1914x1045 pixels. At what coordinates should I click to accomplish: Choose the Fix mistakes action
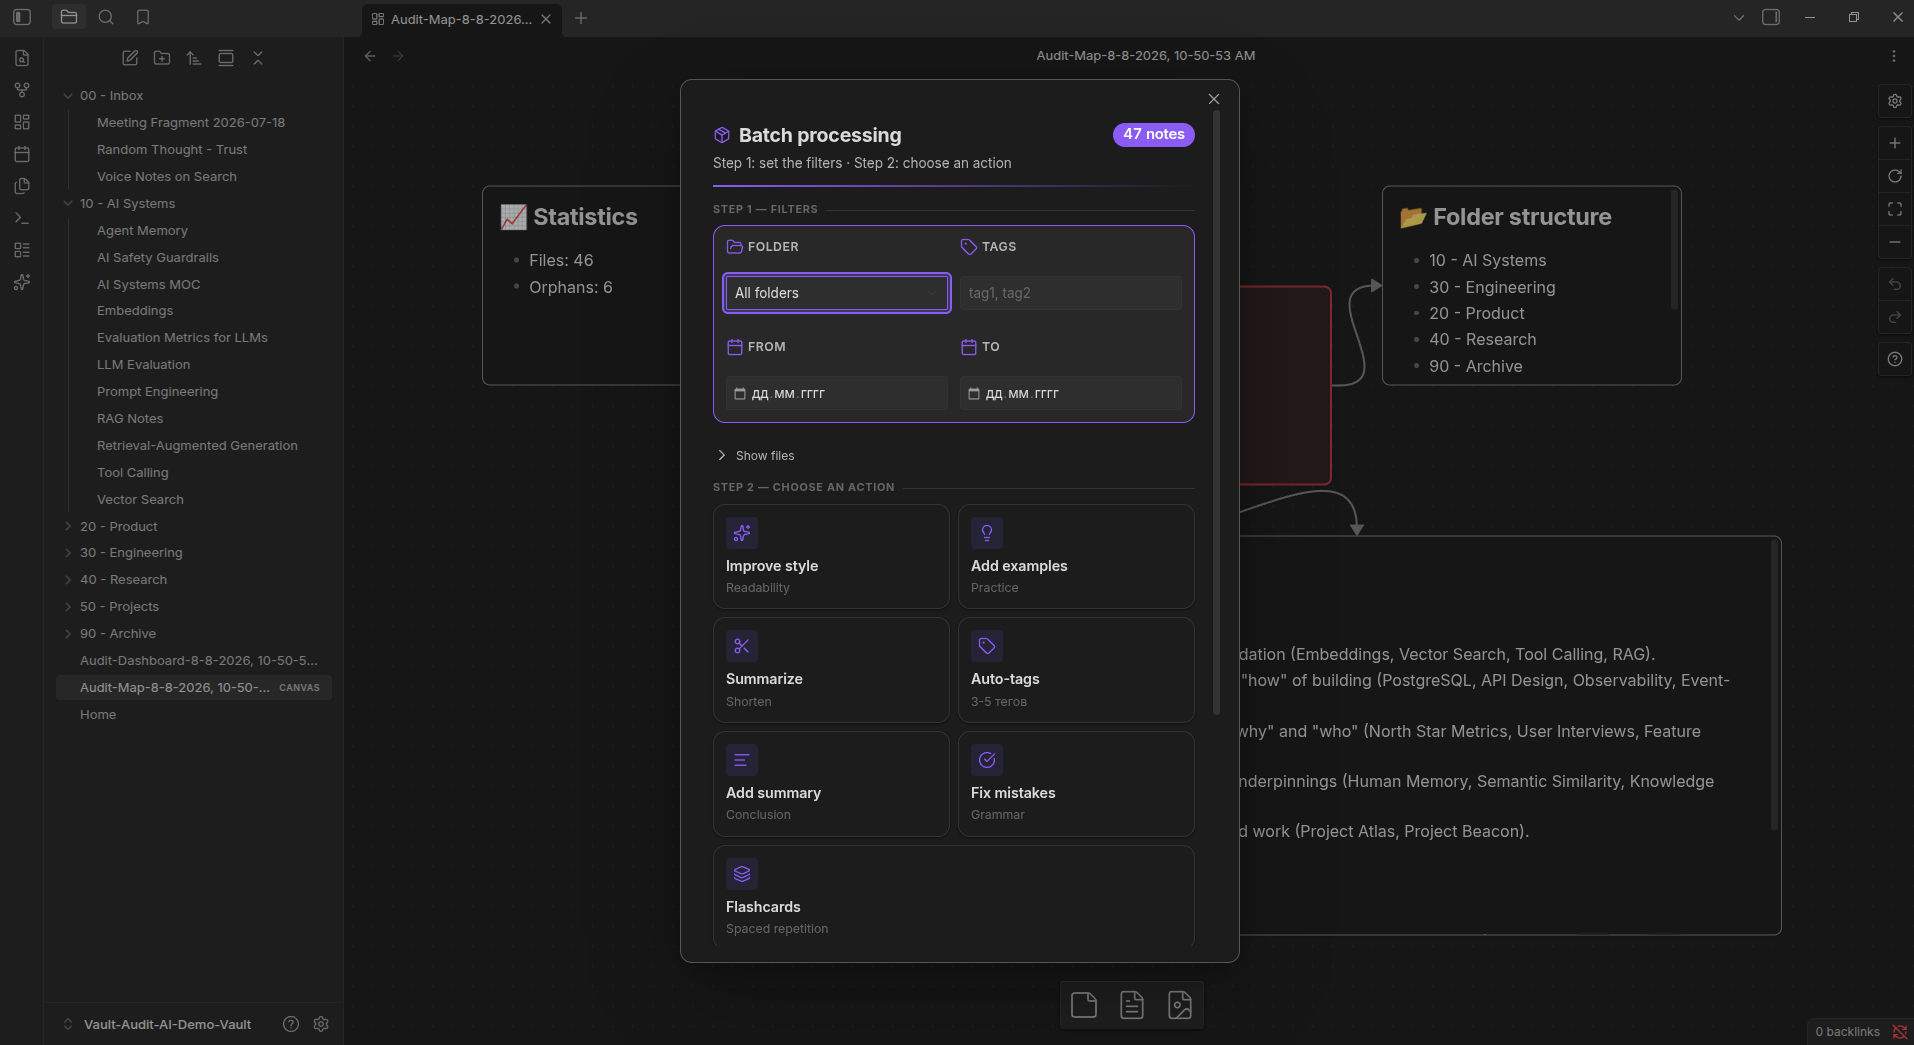click(x=1076, y=784)
